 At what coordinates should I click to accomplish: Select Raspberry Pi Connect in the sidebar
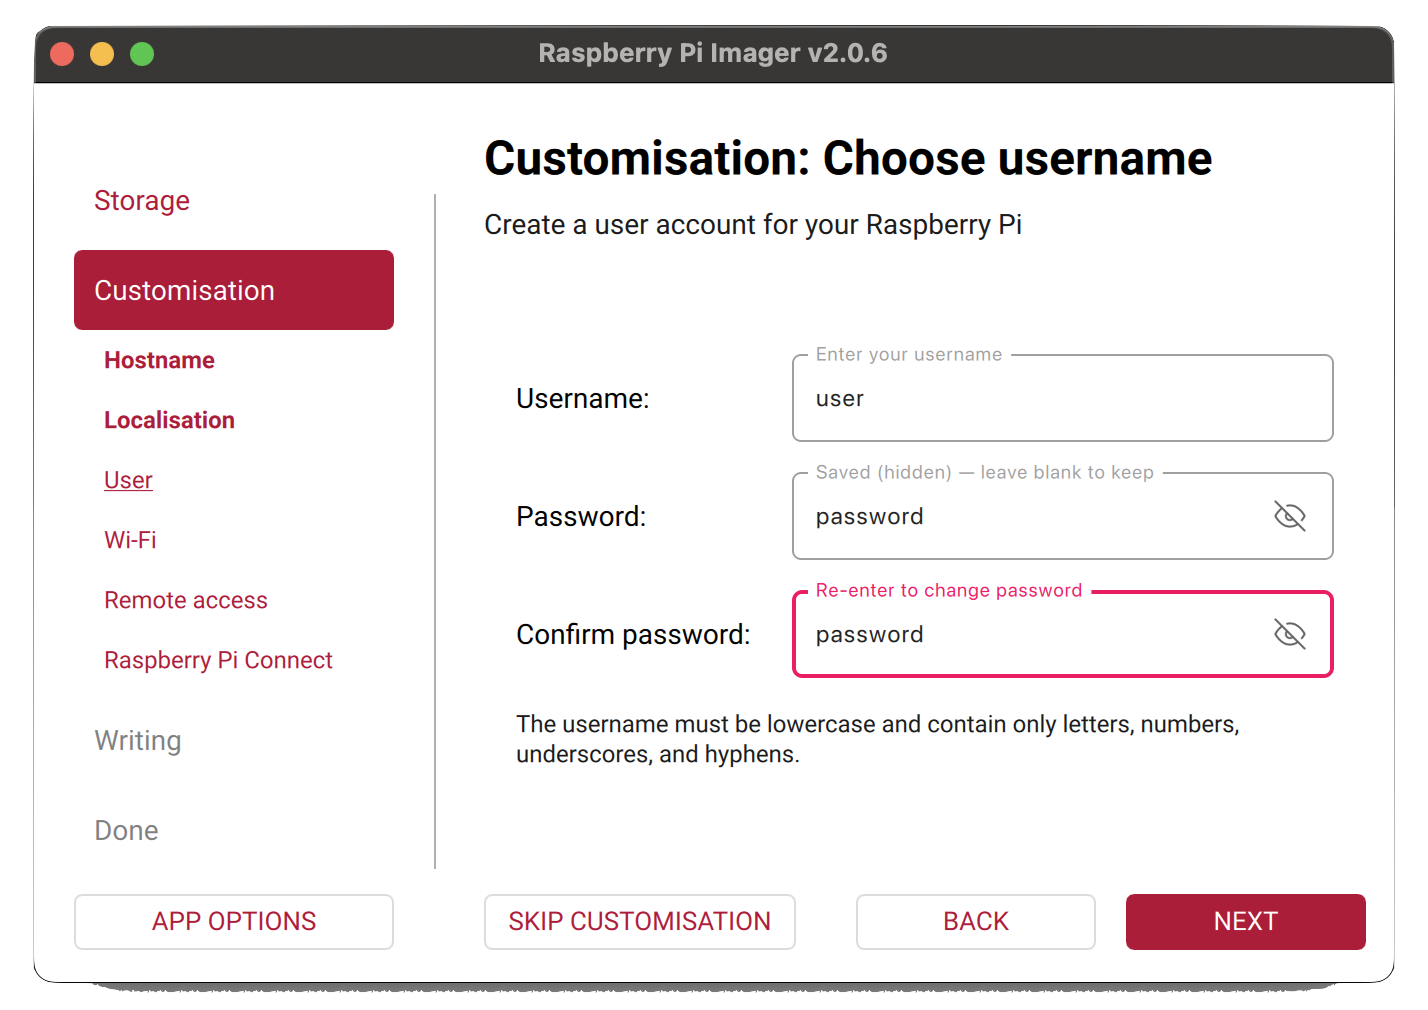(x=218, y=660)
